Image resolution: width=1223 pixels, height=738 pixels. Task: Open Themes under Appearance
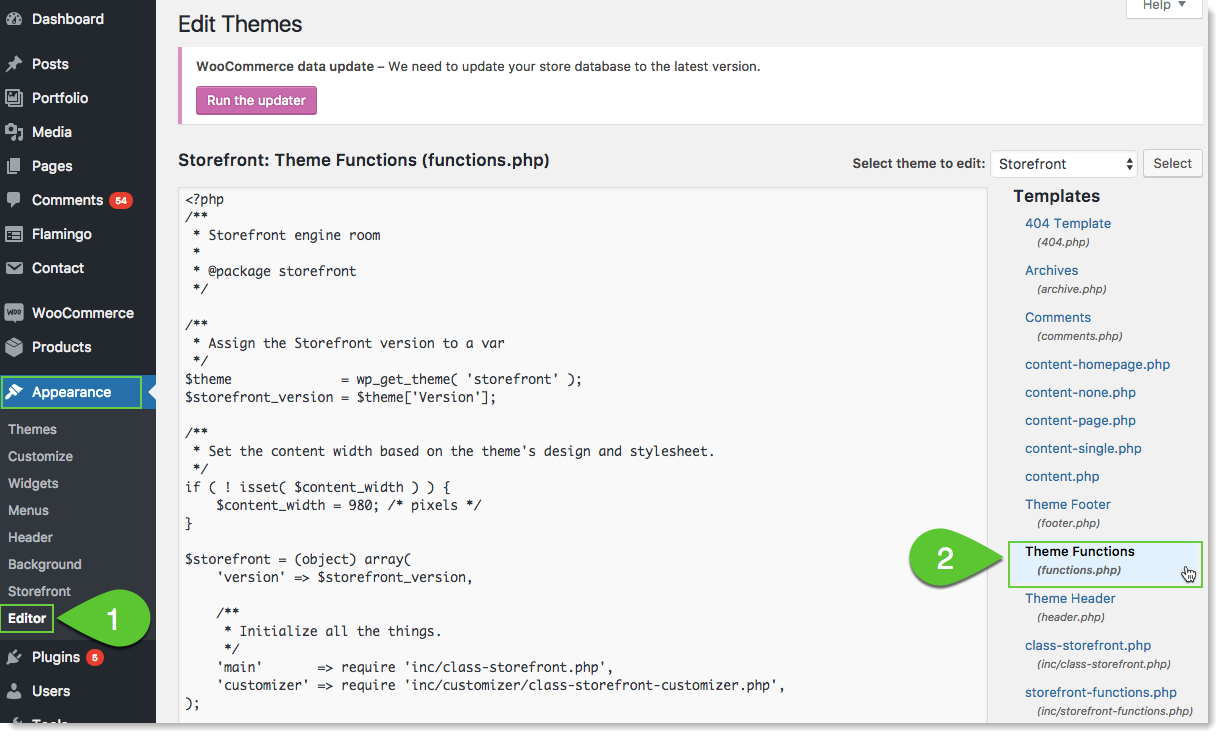point(32,429)
